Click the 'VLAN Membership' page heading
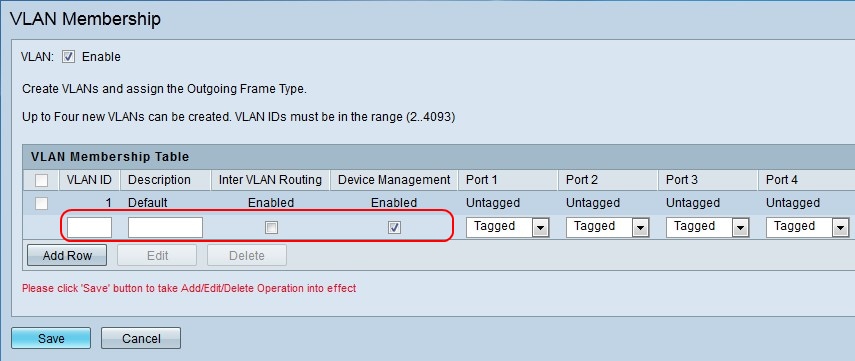Viewport: 855px width, 361px height. tap(86, 19)
